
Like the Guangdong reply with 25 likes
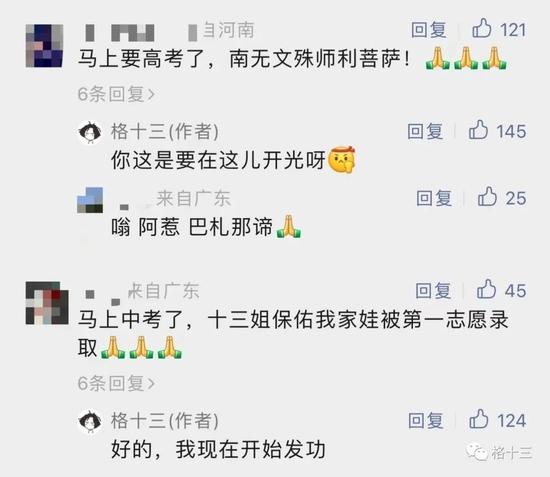(487, 196)
